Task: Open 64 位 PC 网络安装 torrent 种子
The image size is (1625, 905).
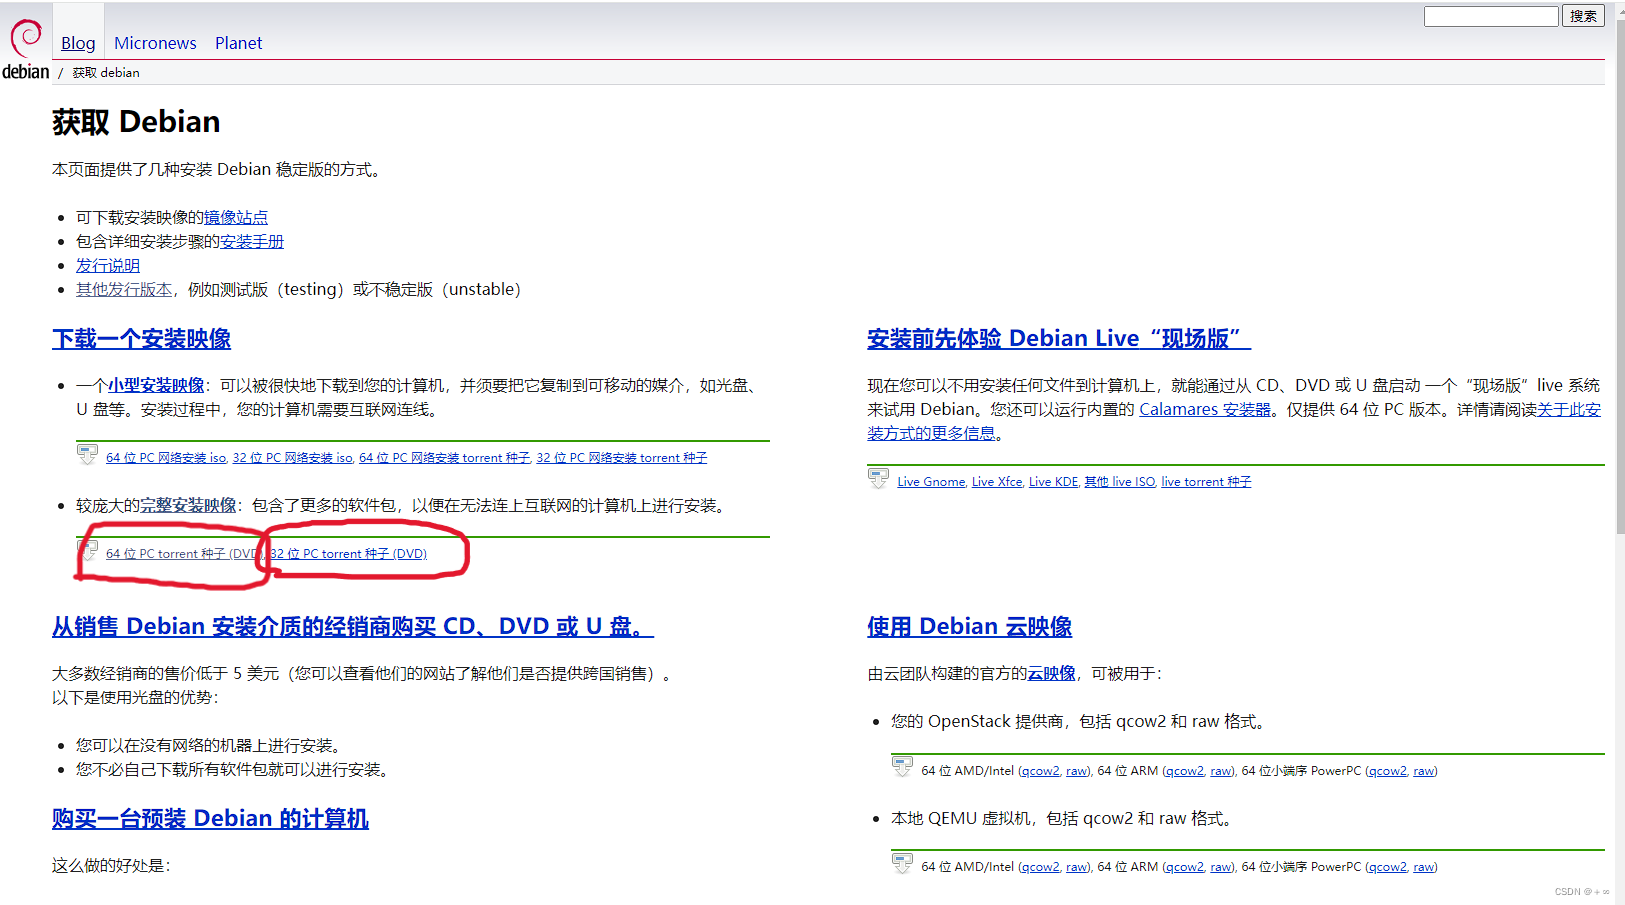Action: [x=445, y=458]
